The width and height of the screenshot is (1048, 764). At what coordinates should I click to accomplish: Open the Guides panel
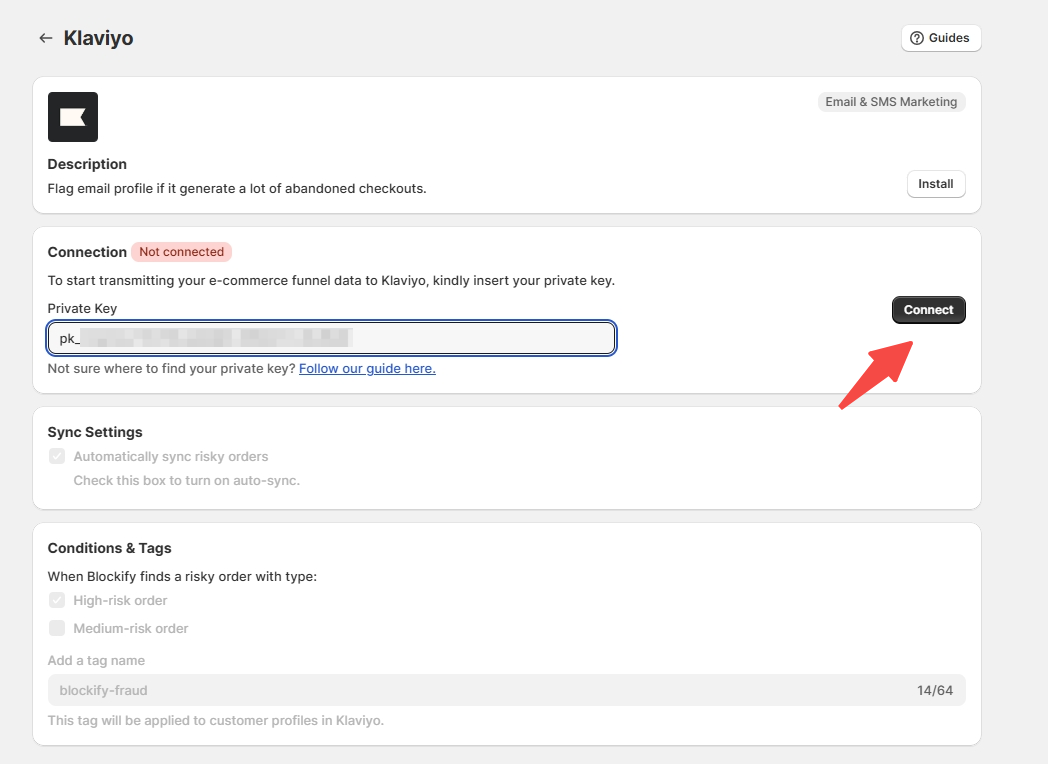tap(940, 37)
